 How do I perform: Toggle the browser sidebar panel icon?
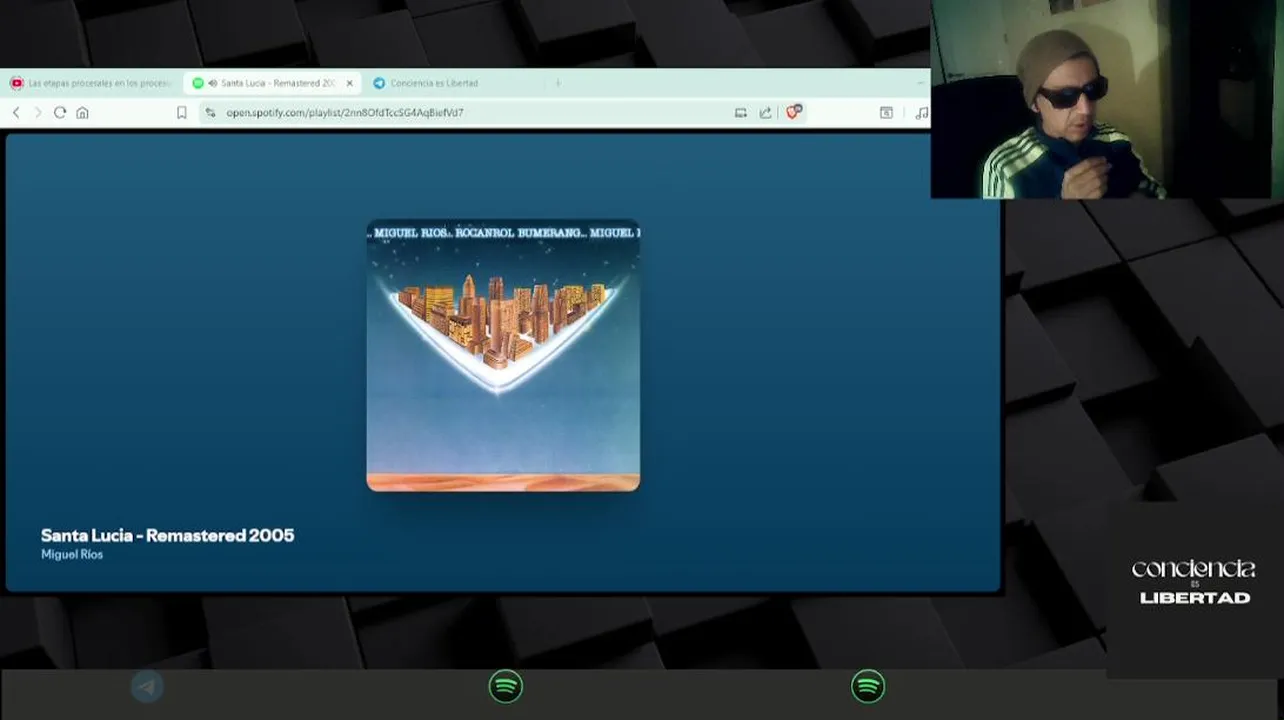[x=886, y=113]
